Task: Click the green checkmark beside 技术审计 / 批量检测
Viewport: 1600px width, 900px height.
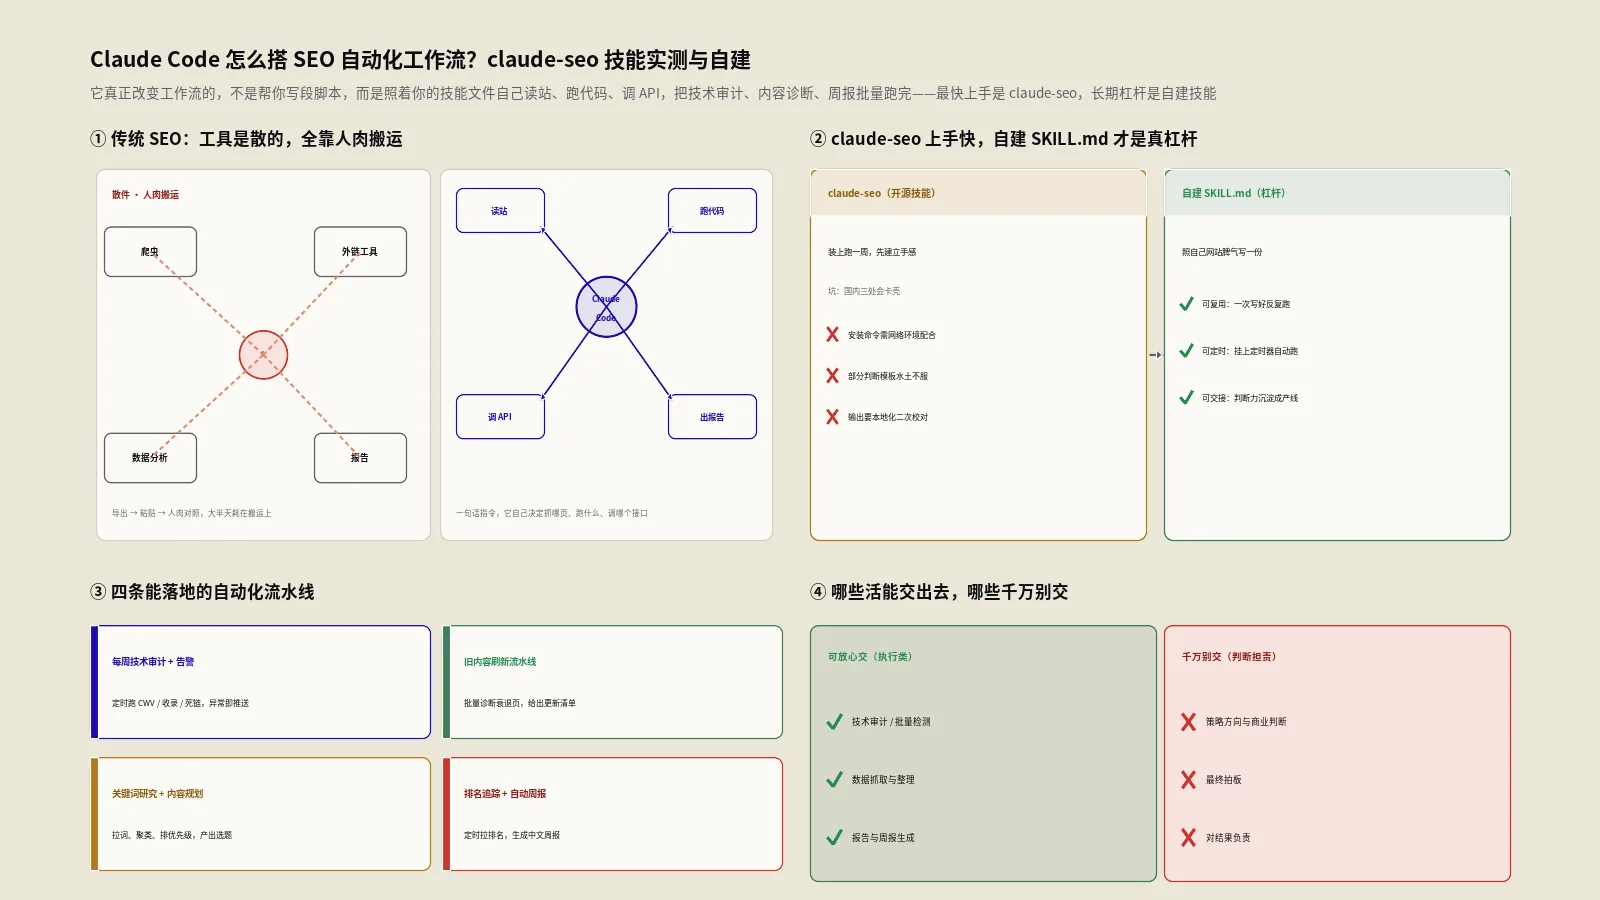Action: tap(834, 722)
